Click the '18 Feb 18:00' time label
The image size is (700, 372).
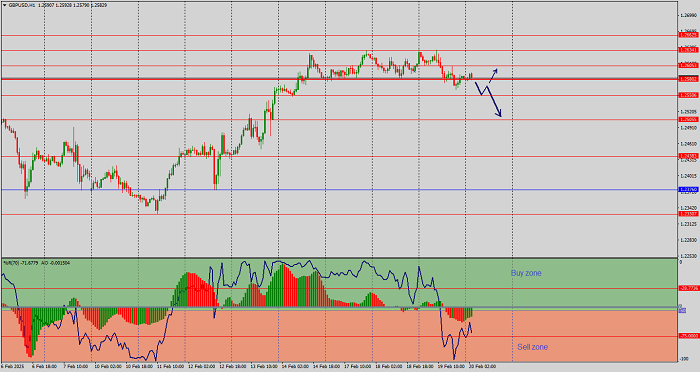click(x=420, y=367)
